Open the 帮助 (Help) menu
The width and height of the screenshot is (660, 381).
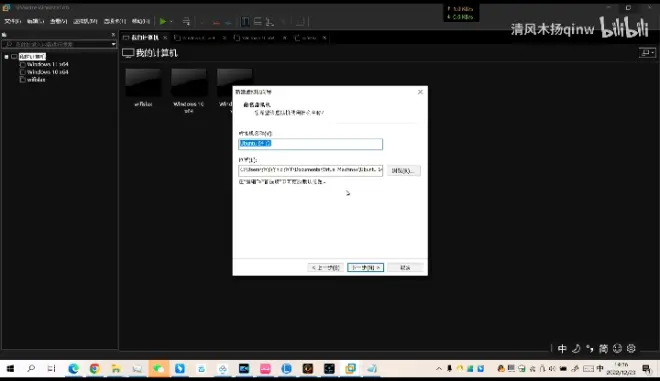pyautogui.click(x=141, y=21)
